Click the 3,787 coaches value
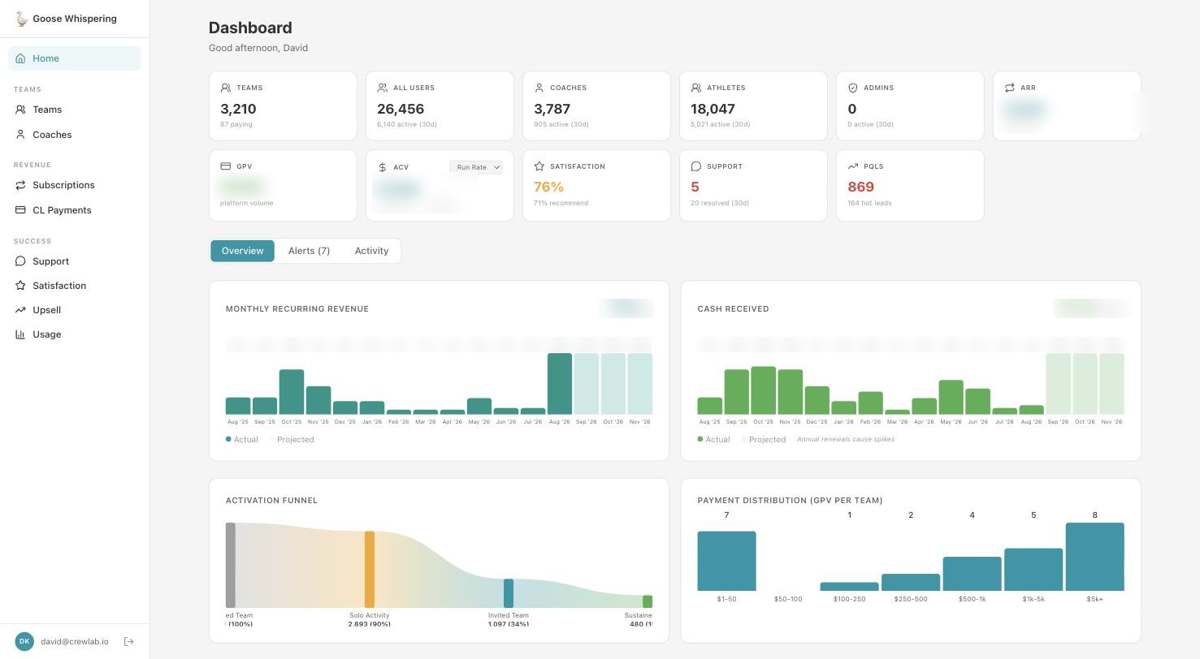 tap(552, 109)
